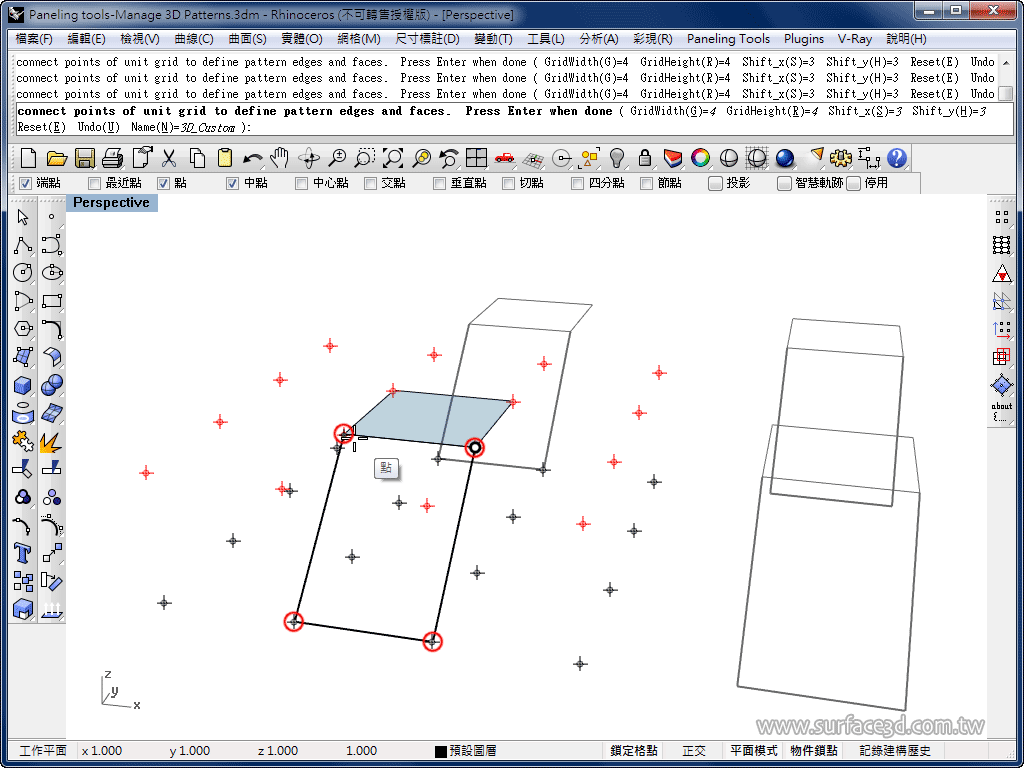
Task: Uncheck the 中點 osnap checkbox
Action: [232, 184]
